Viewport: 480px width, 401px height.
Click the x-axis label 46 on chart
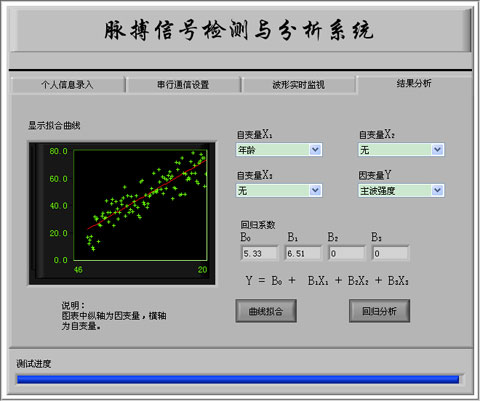pos(78,270)
